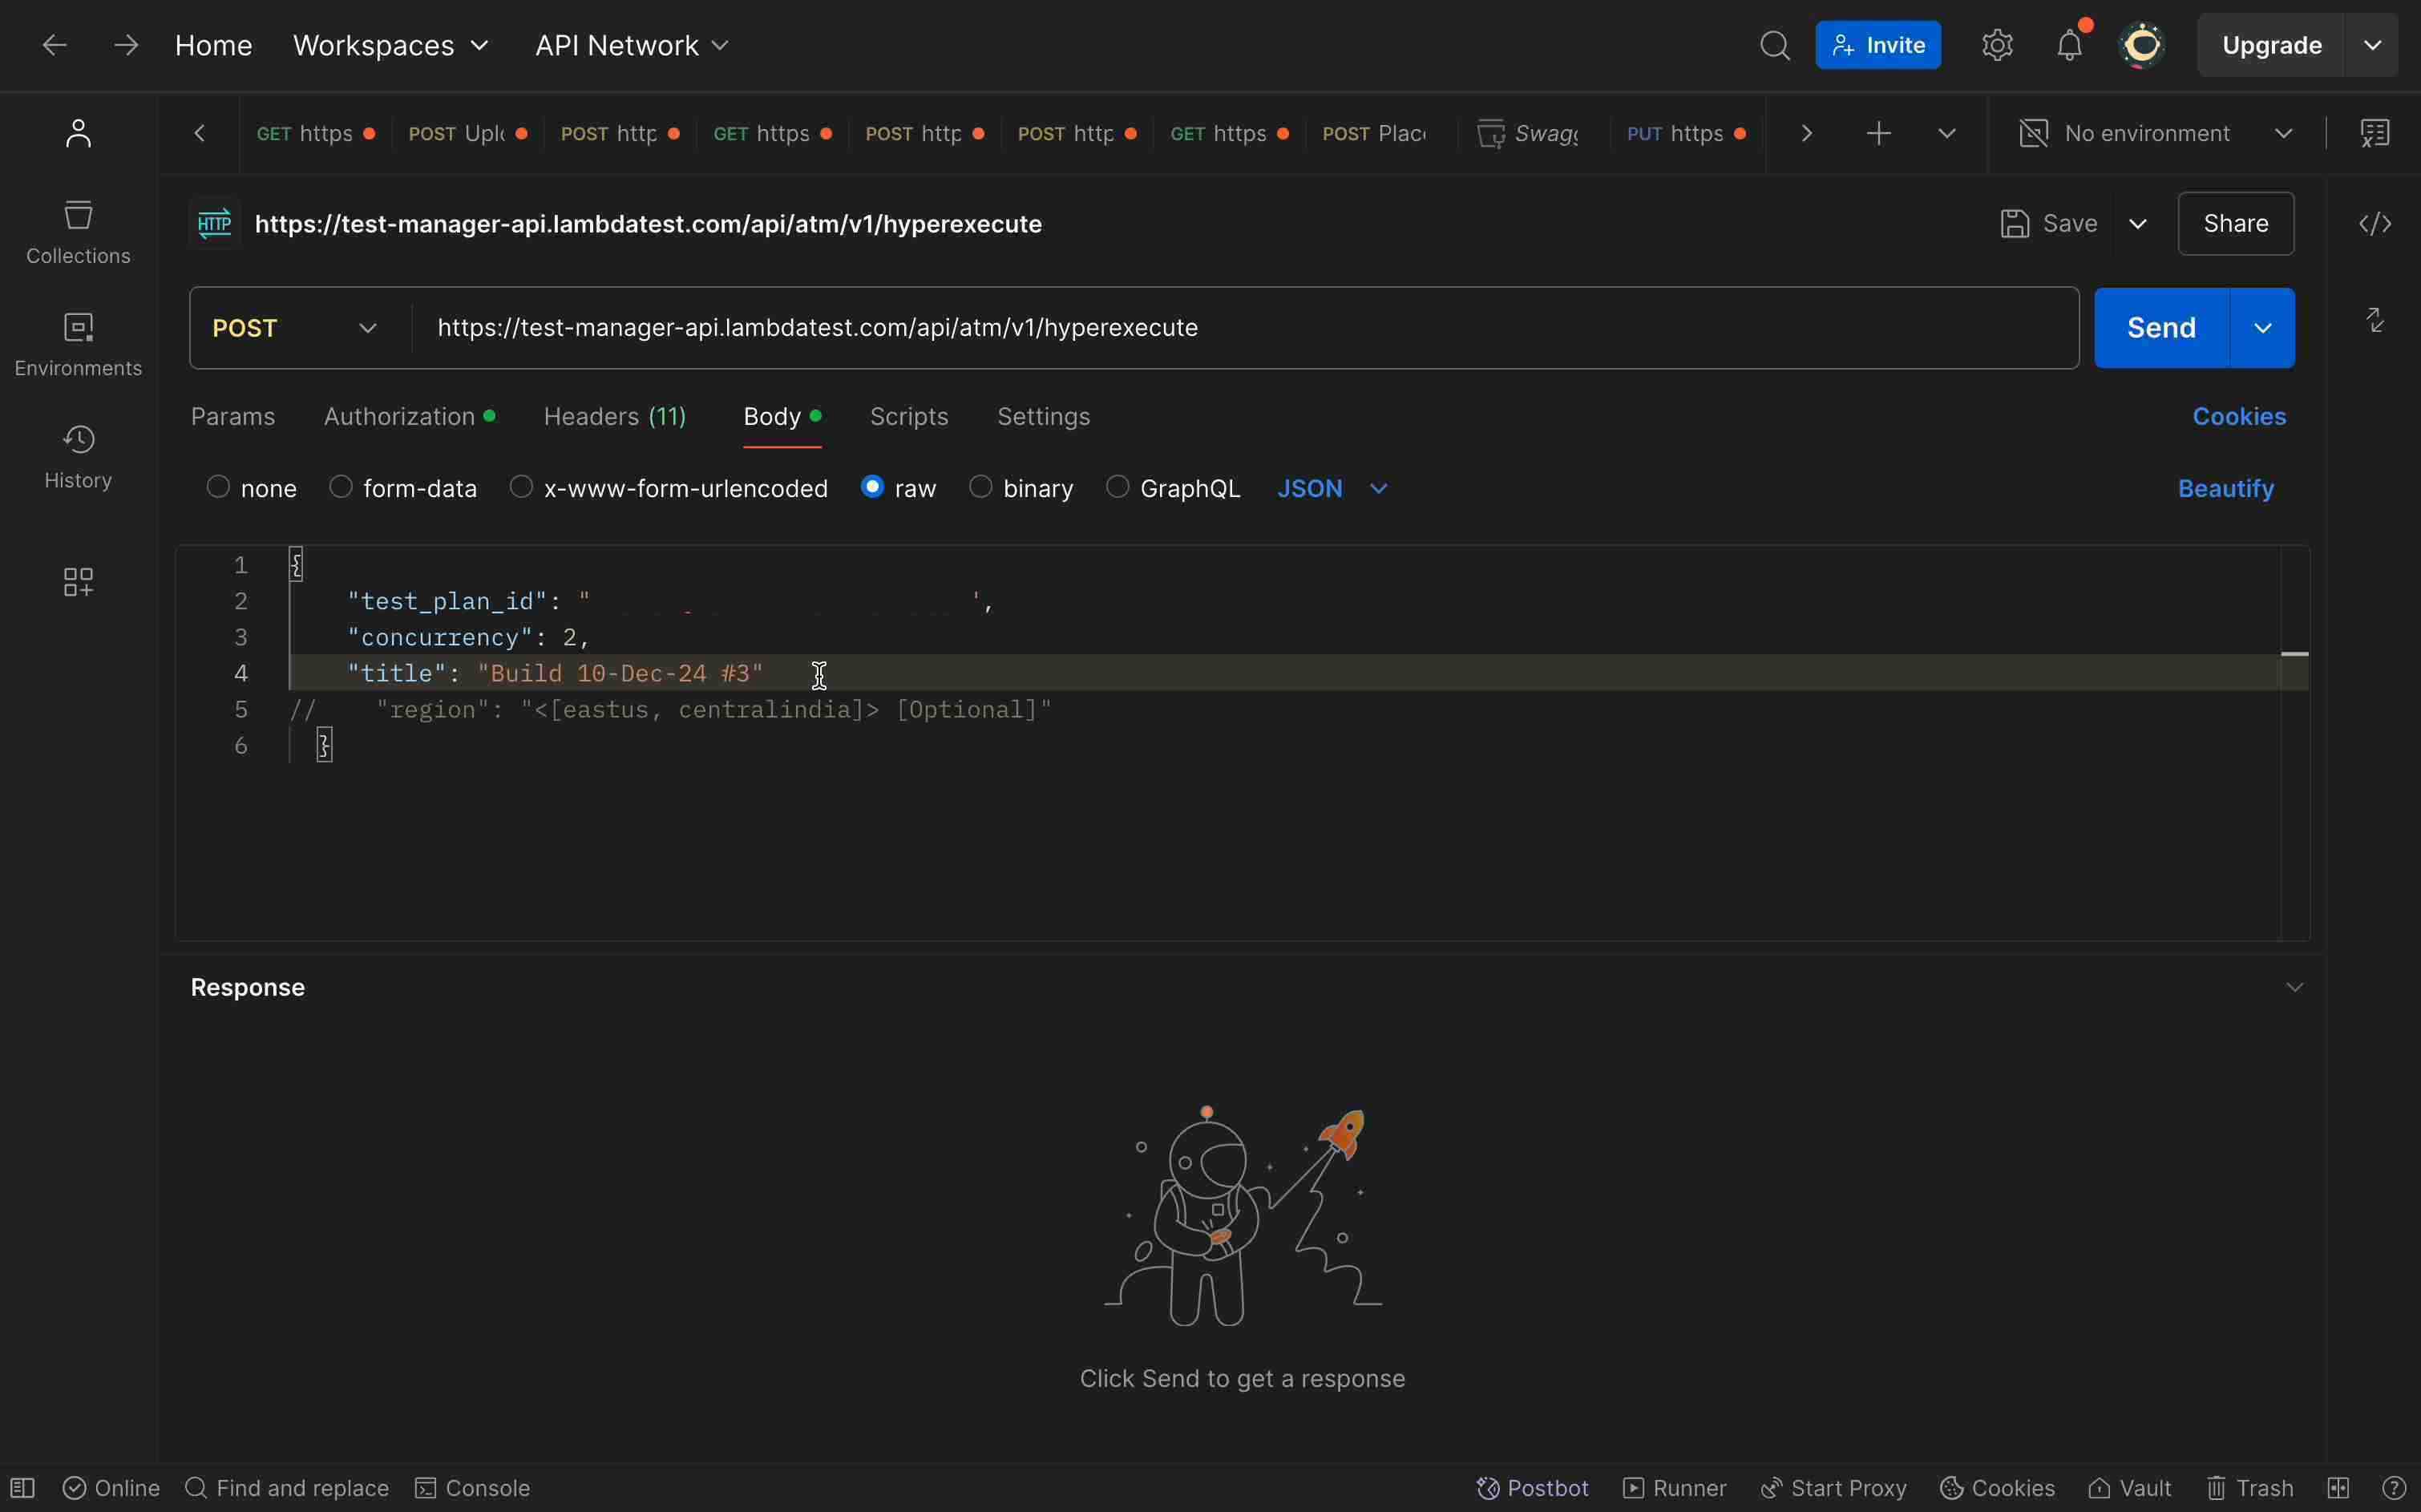The height and width of the screenshot is (1512, 2421).
Task: Open the help question mark icon
Action: [x=2393, y=1488]
